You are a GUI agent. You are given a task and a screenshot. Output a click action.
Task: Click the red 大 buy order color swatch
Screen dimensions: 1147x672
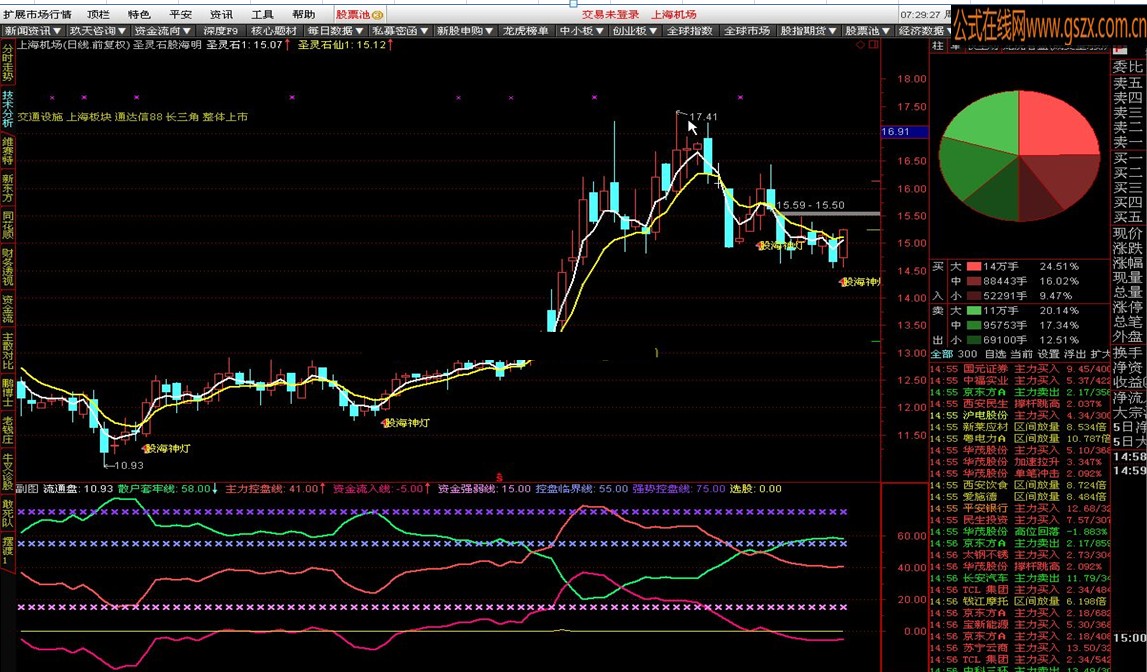click(x=974, y=267)
